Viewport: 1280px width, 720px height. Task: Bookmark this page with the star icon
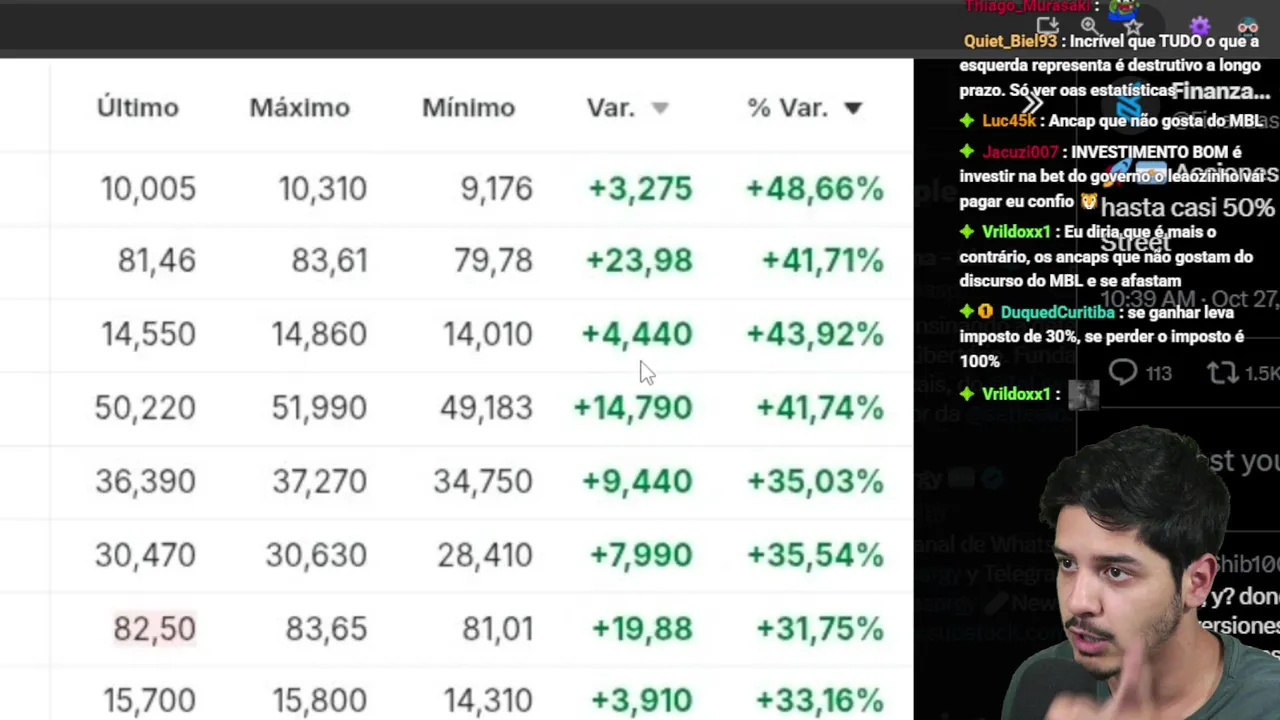click(x=1132, y=25)
